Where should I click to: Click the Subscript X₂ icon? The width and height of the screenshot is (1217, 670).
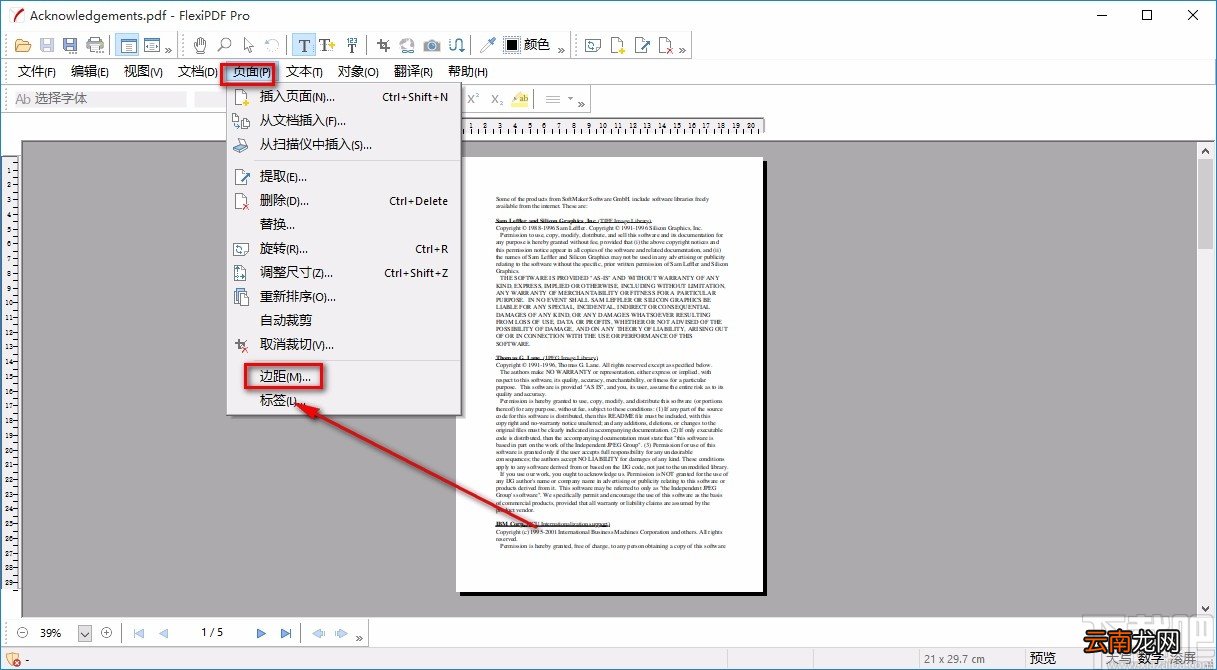pos(497,99)
